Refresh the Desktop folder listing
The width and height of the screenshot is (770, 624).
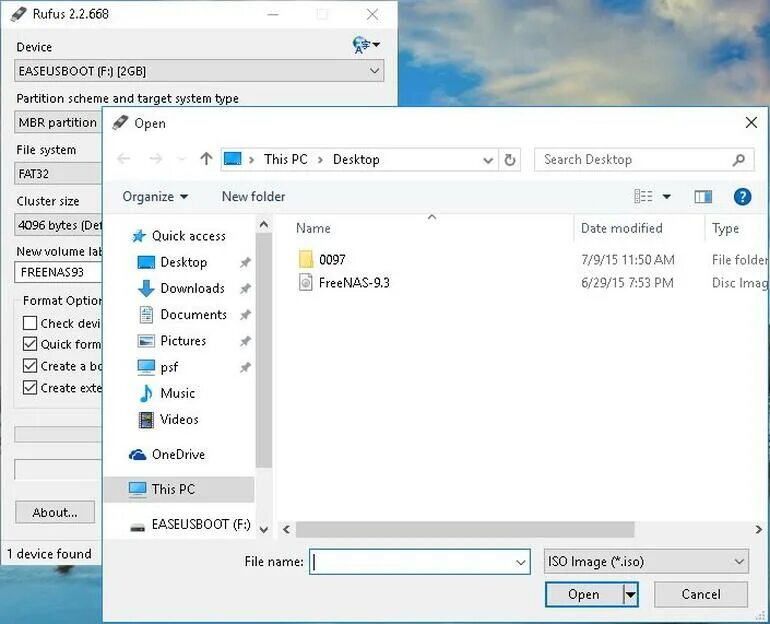[x=510, y=160]
